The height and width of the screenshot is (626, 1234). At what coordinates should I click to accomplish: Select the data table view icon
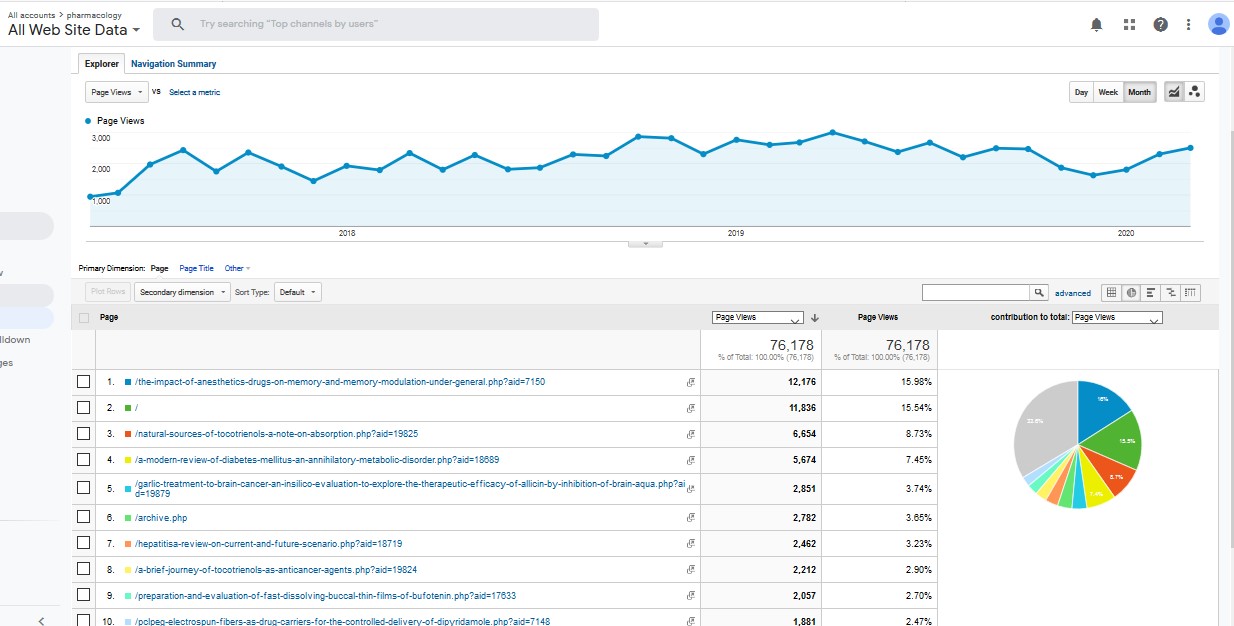(x=1111, y=293)
